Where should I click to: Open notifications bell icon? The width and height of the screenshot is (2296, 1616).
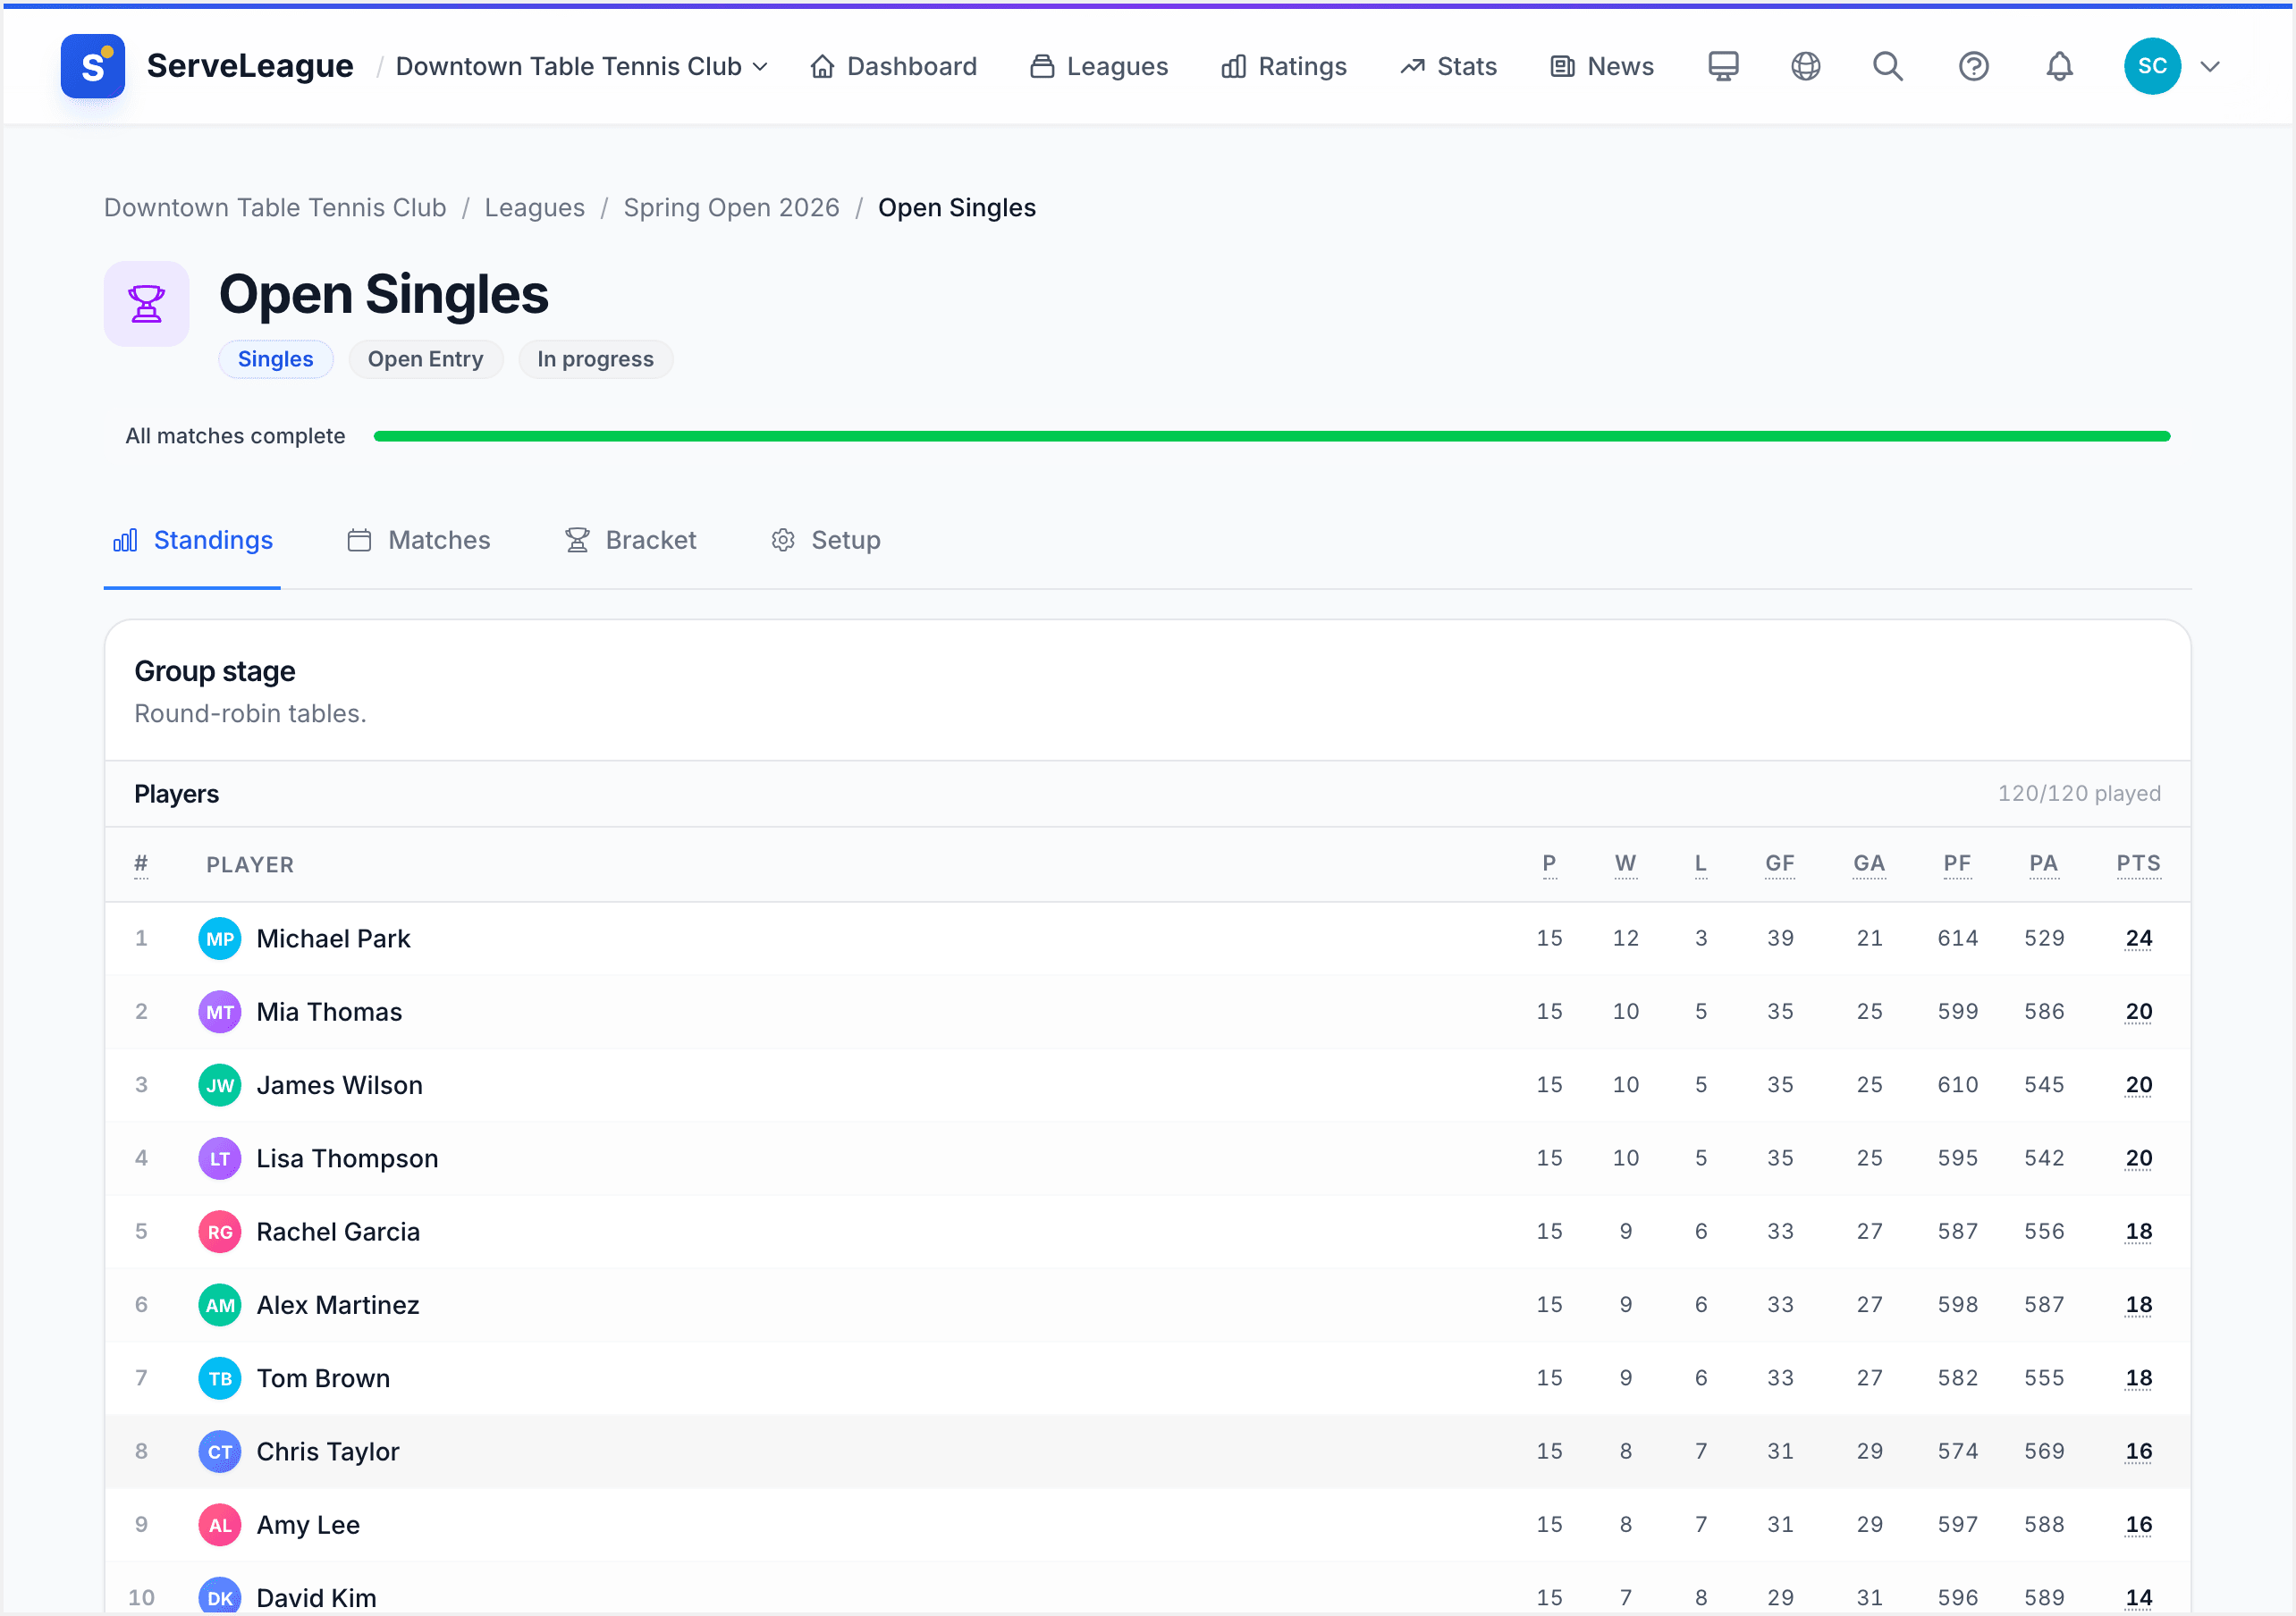(x=2059, y=66)
